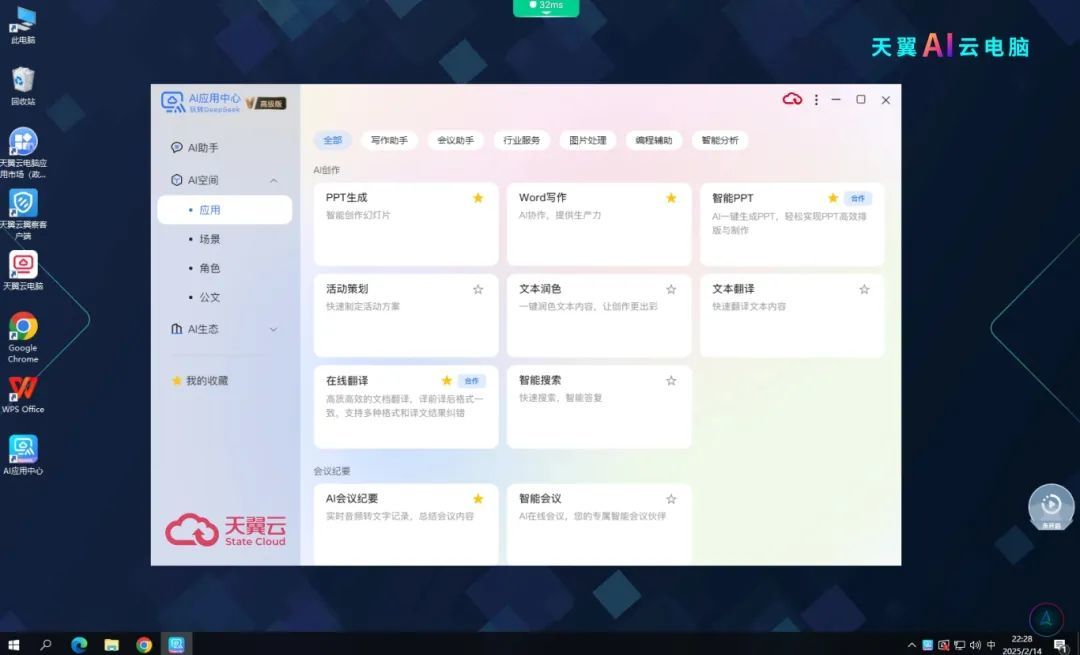Open the three-dot more options menu
Screen dimensions: 1080x655
tap(816, 100)
